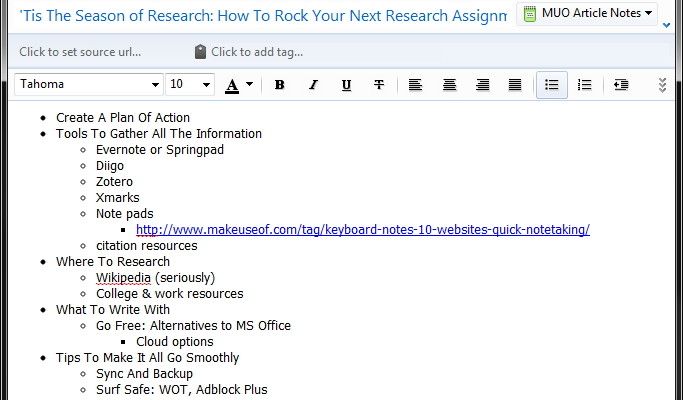Toggle underline formatting
683x400 pixels.
point(346,85)
